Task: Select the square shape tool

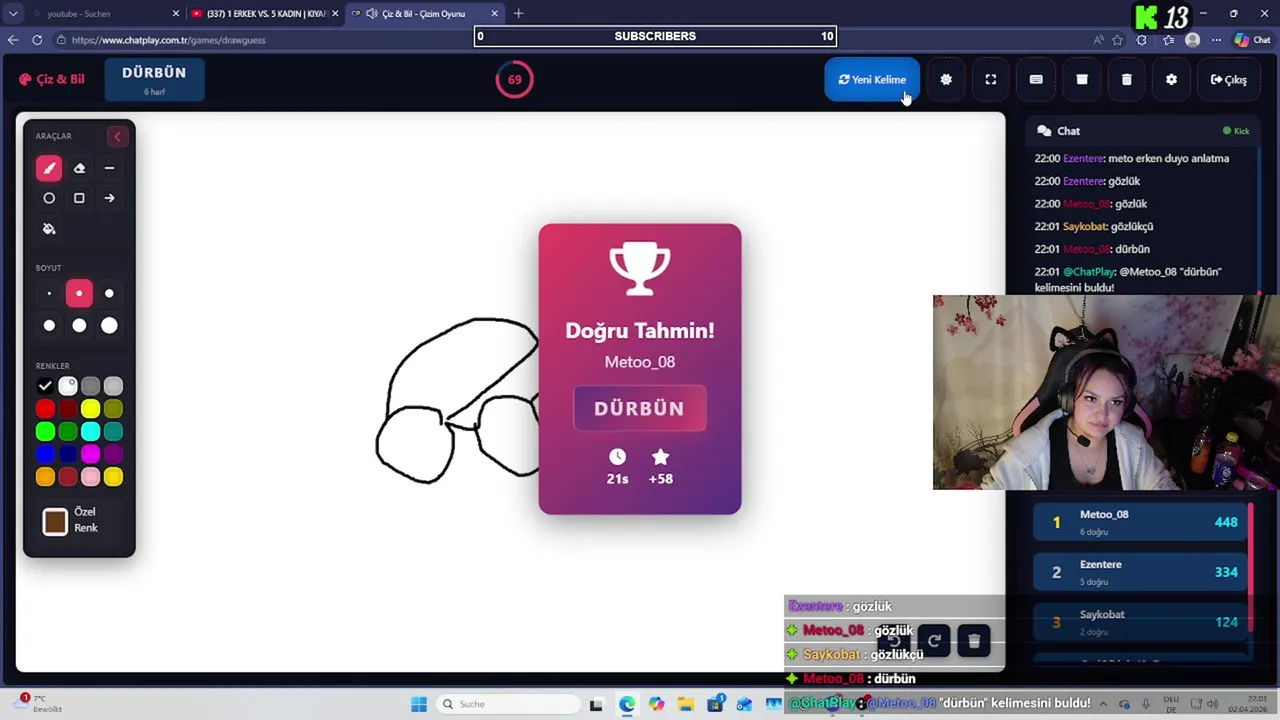Action: pos(79,198)
